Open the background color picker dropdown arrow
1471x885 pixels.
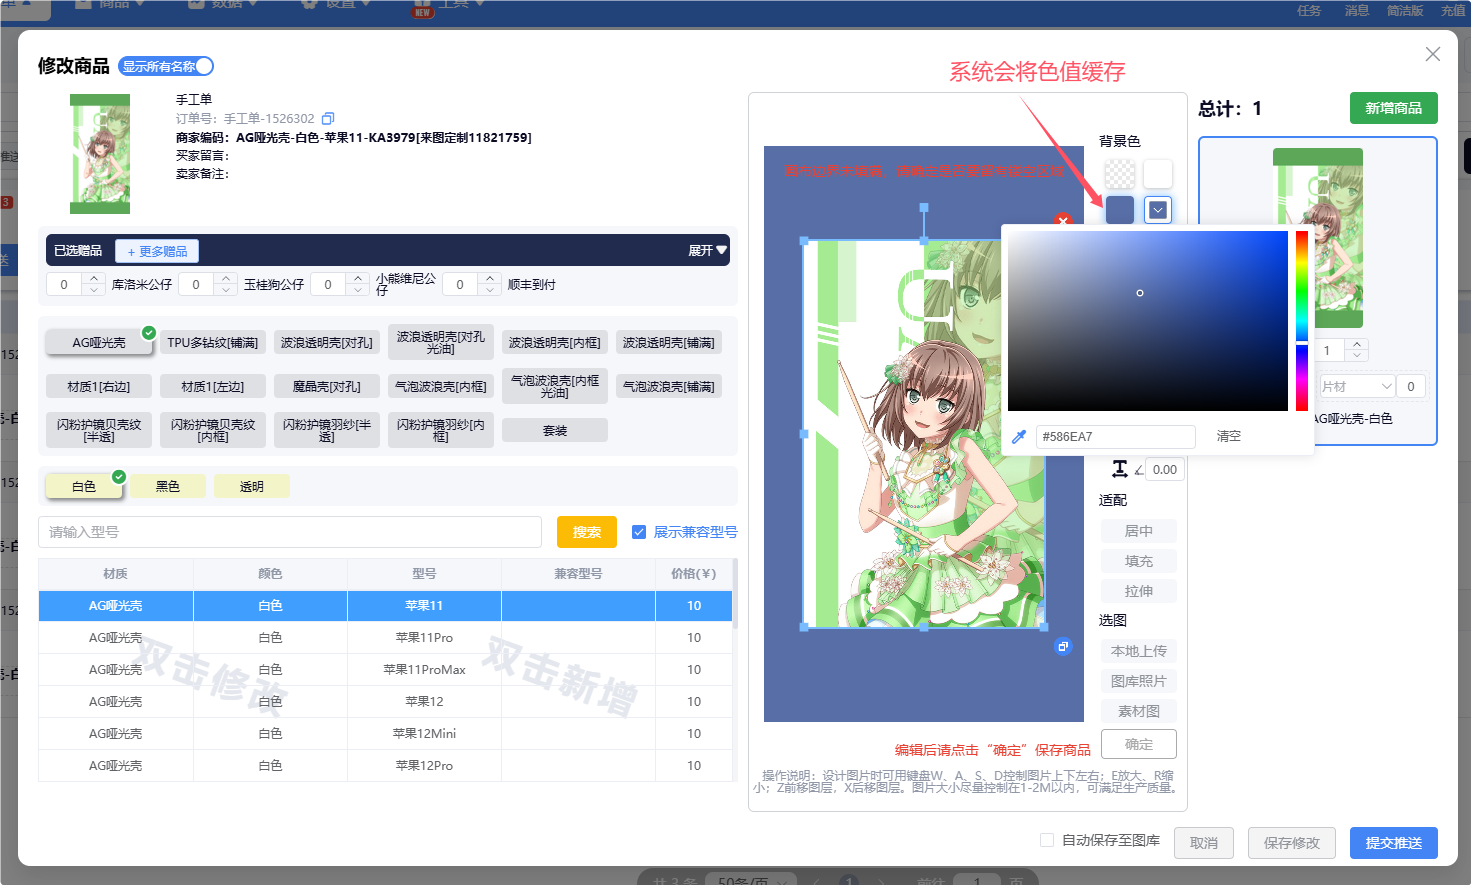point(1158,210)
